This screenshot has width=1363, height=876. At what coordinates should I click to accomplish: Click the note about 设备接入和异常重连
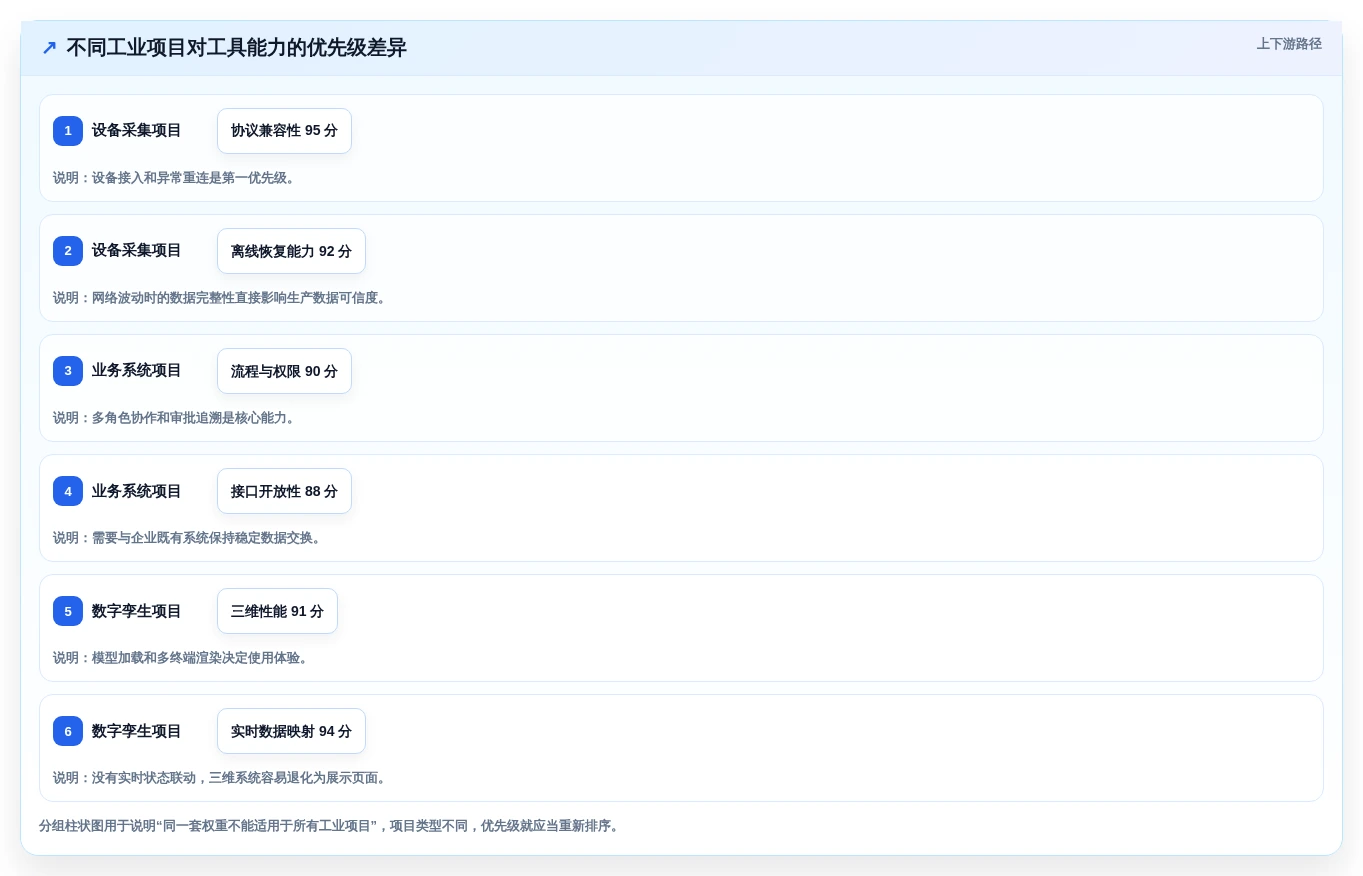[176, 178]
